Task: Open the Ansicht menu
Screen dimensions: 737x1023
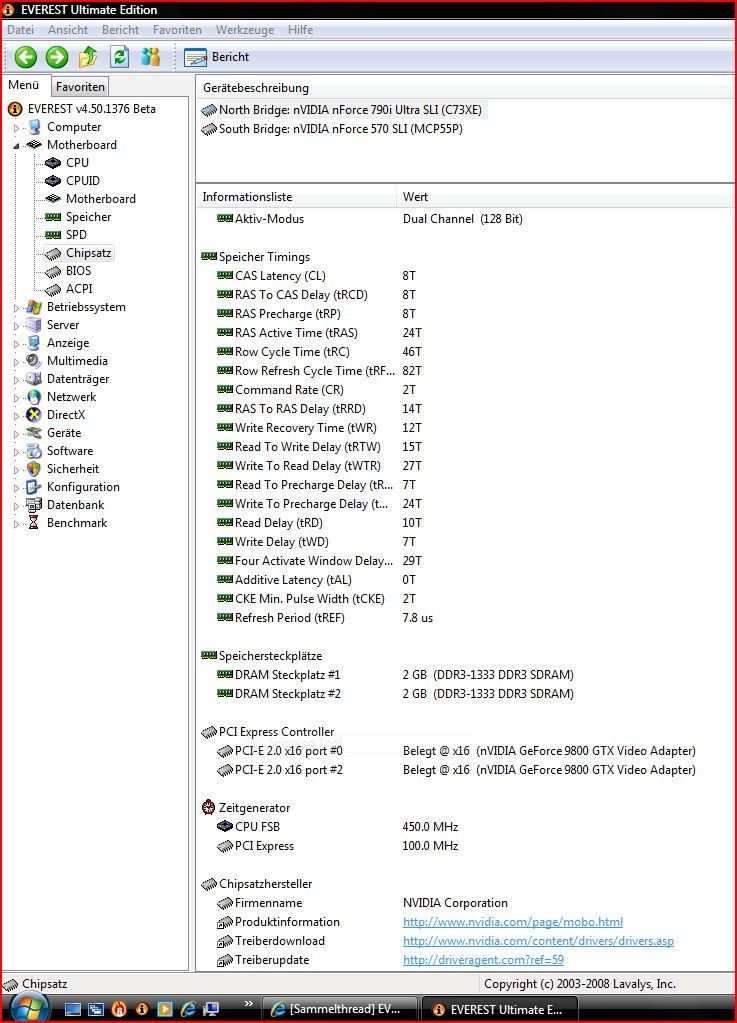Action: 68,30
